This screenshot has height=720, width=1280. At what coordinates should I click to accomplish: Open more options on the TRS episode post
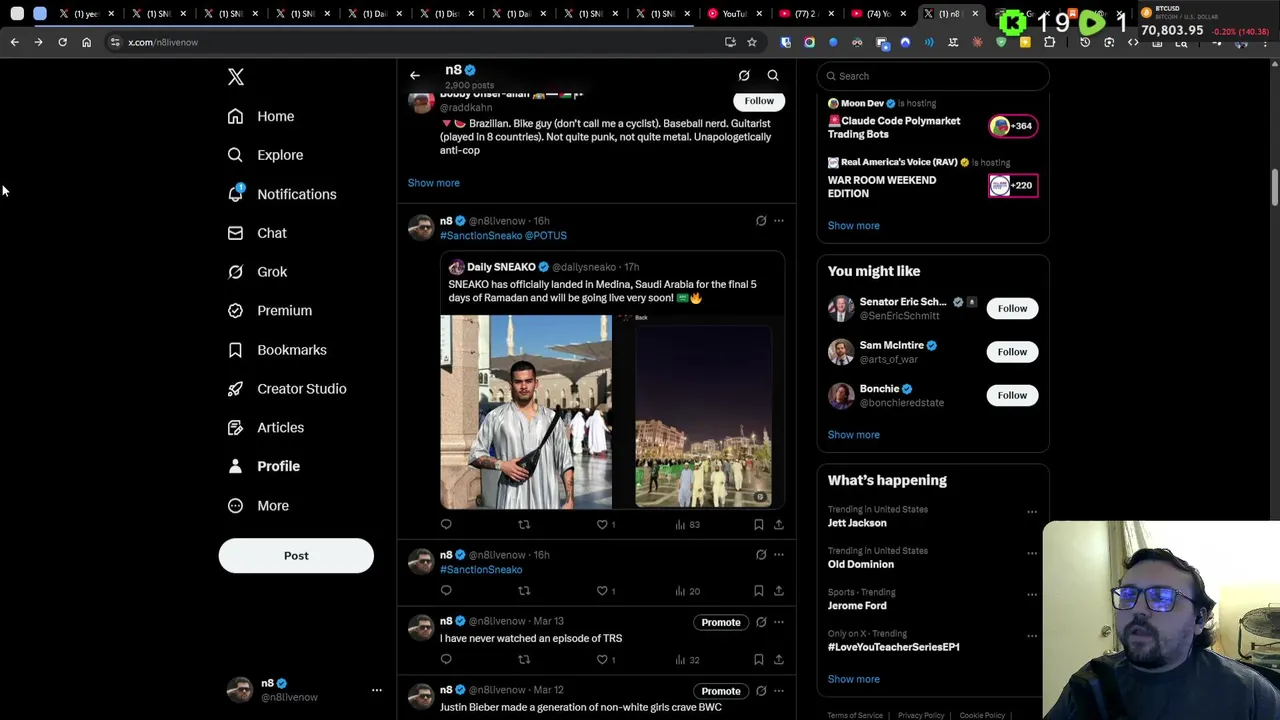(779, 622)
